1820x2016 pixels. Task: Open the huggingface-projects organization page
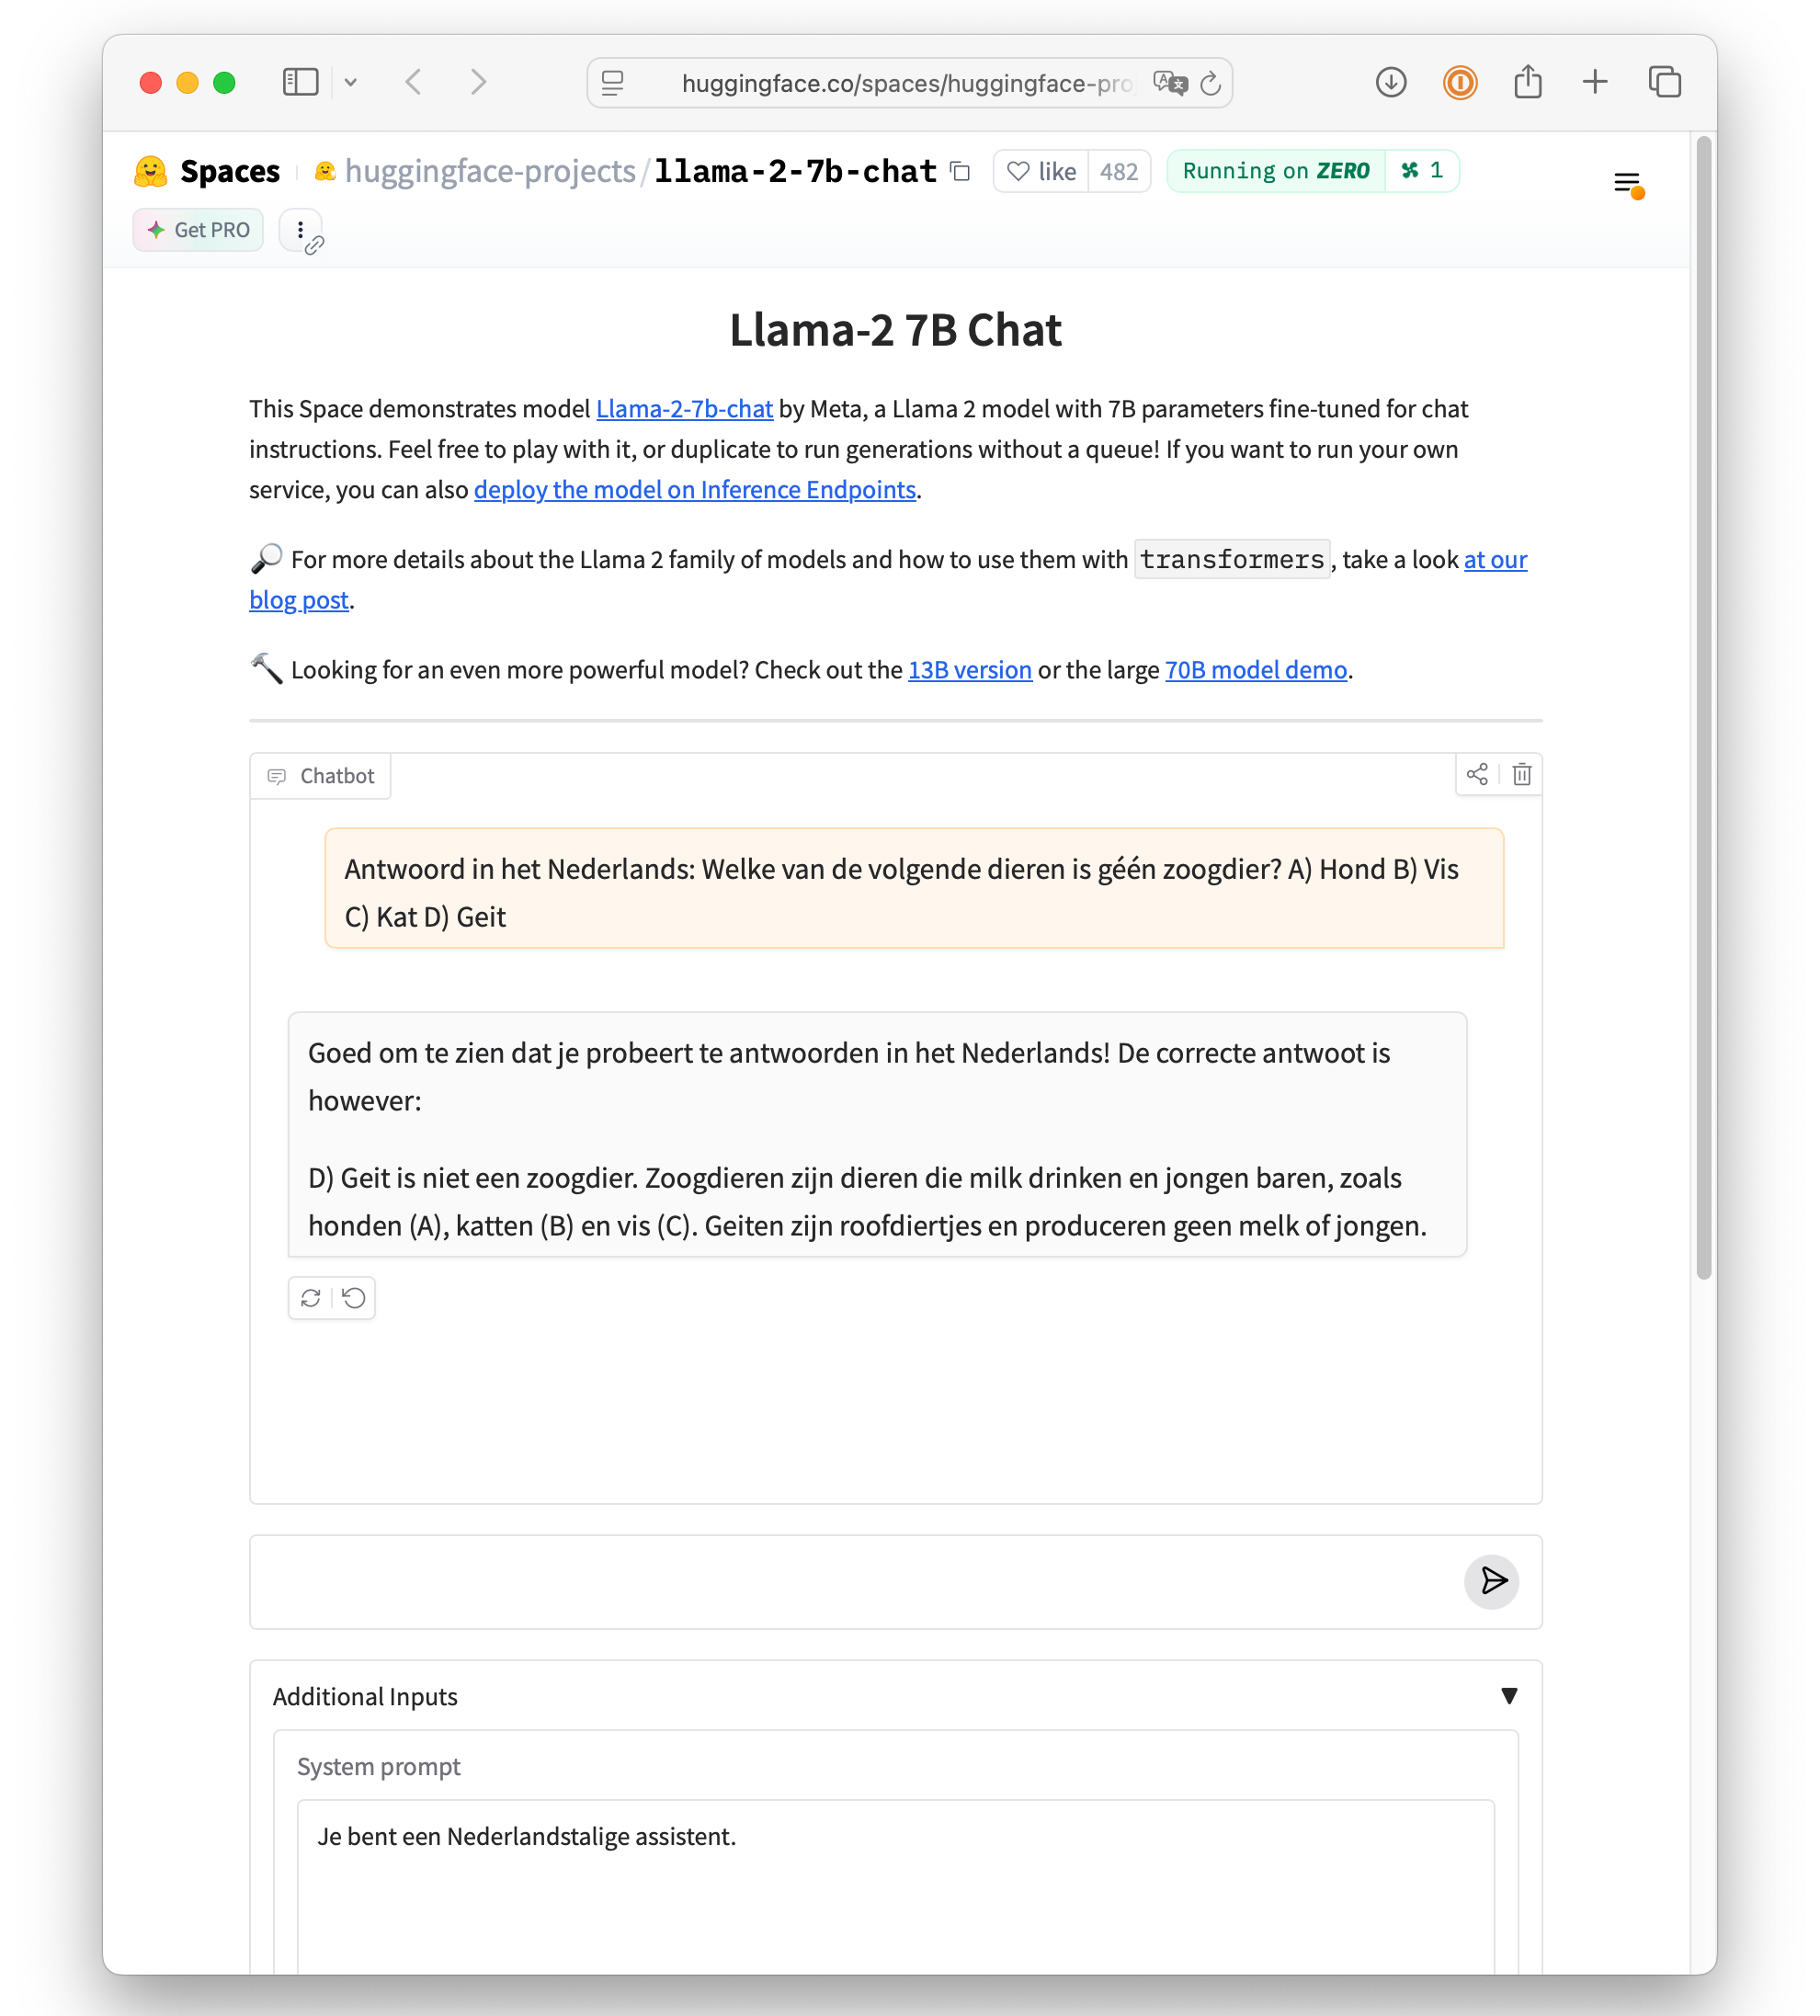(490, 171)
